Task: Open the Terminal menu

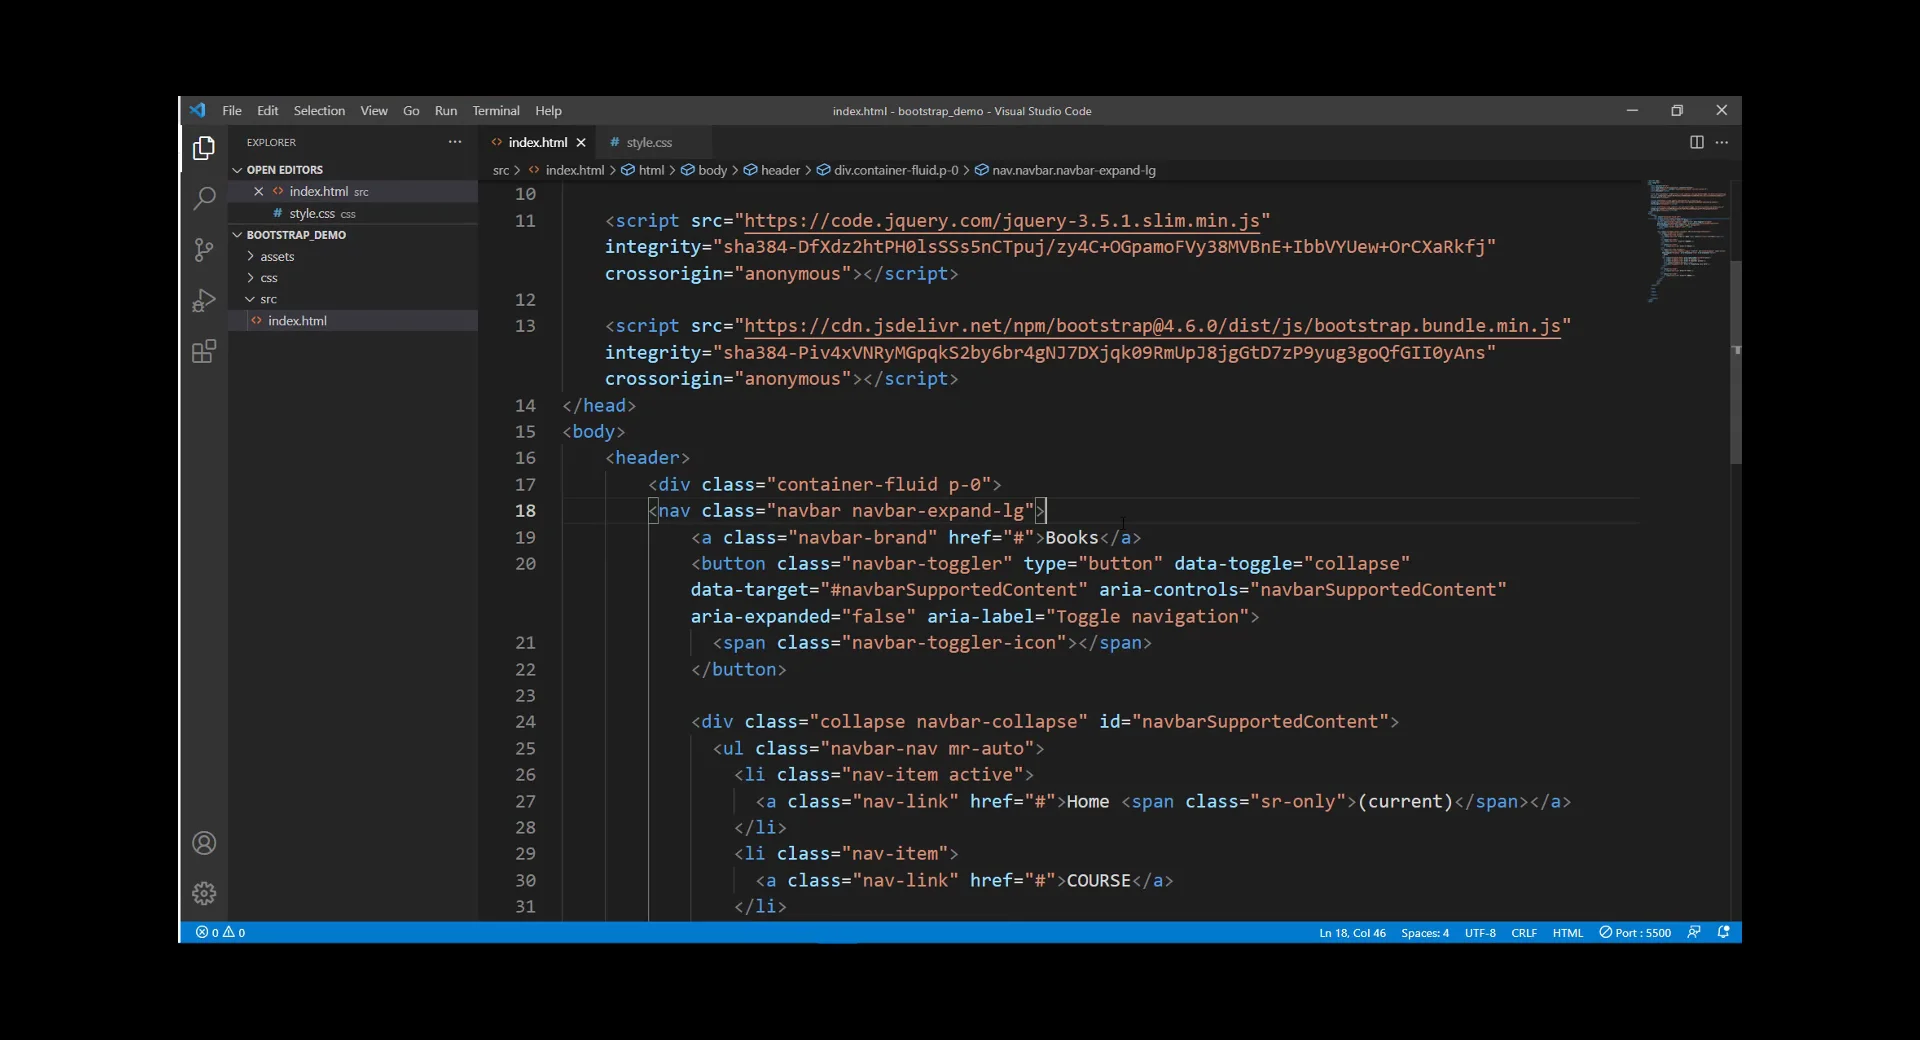Action: 496,111
